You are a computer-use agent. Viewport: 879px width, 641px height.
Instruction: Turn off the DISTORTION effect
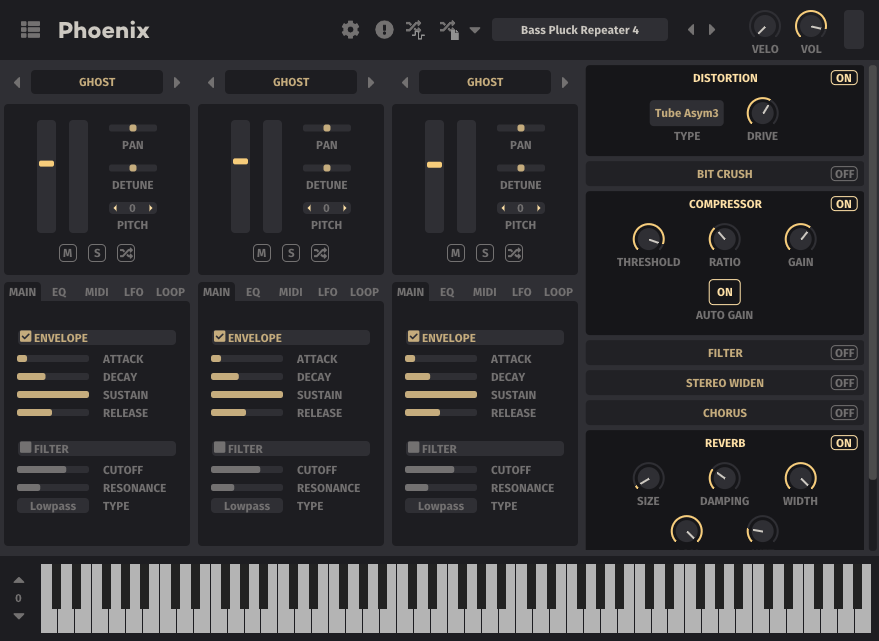pyautogui.click(x=844, y=78)
